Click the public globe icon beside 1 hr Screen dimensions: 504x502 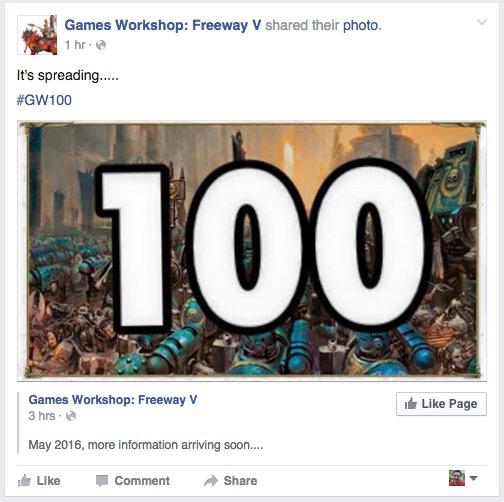101,45
